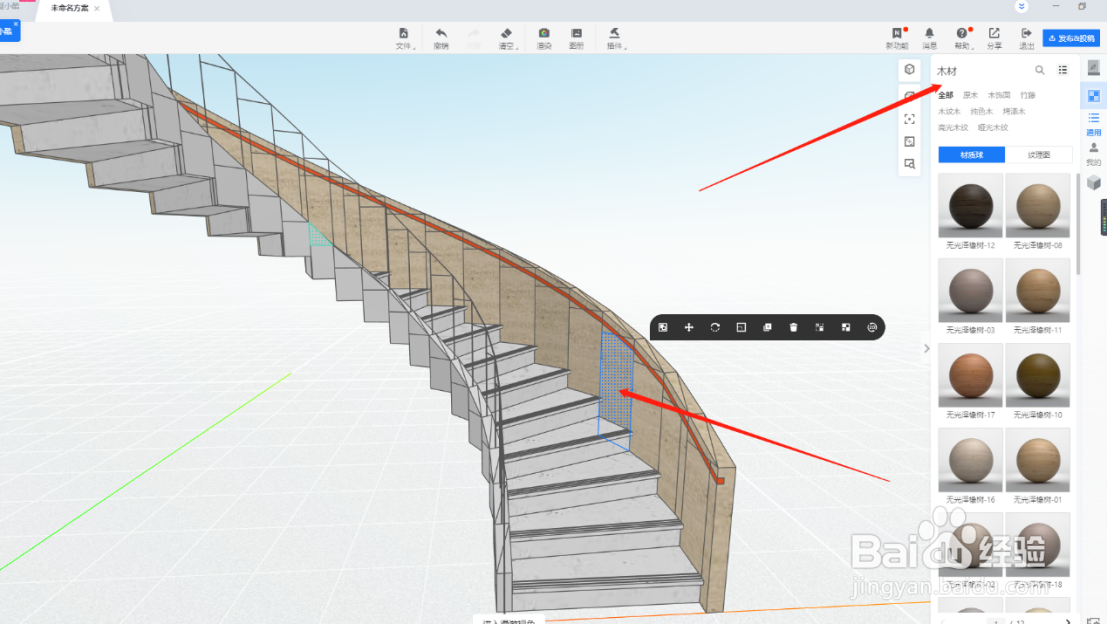1108x624 pixels.
Task: Open the 清空 clear dropdown
Action: [x=506, y=38]
